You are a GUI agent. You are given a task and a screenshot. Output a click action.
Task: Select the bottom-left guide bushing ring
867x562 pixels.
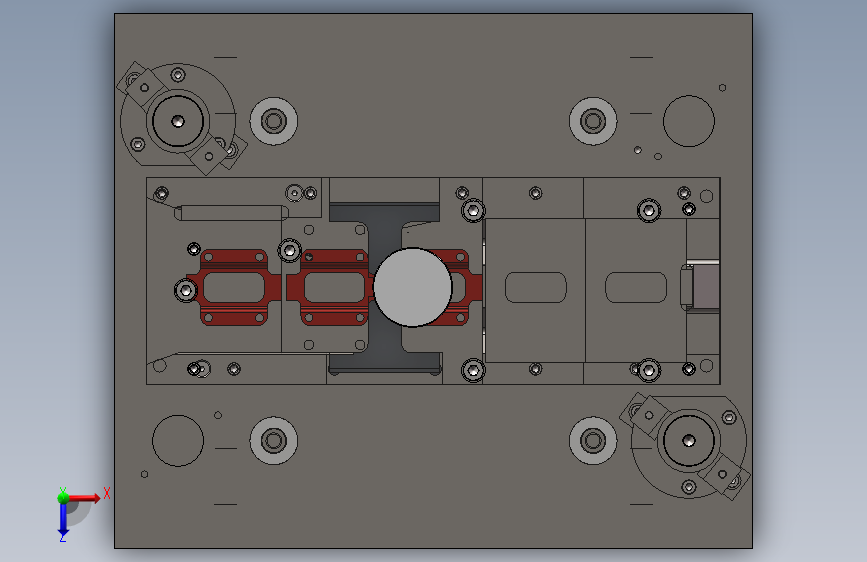274,441
